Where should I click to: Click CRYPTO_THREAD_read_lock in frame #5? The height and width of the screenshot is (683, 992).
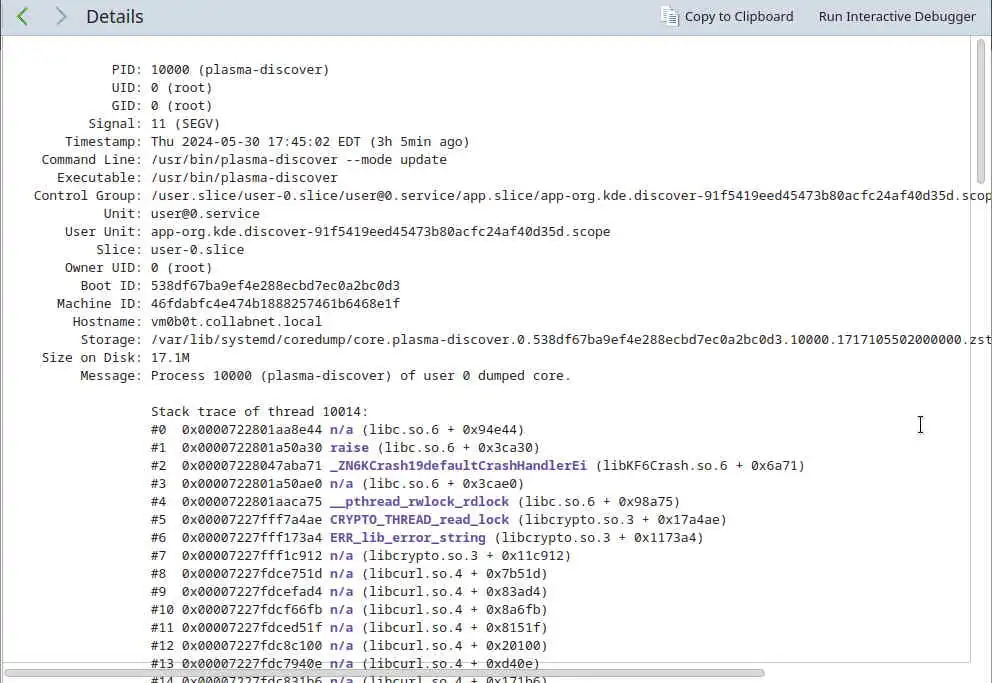pyautogui.click(x=419, y=520)
